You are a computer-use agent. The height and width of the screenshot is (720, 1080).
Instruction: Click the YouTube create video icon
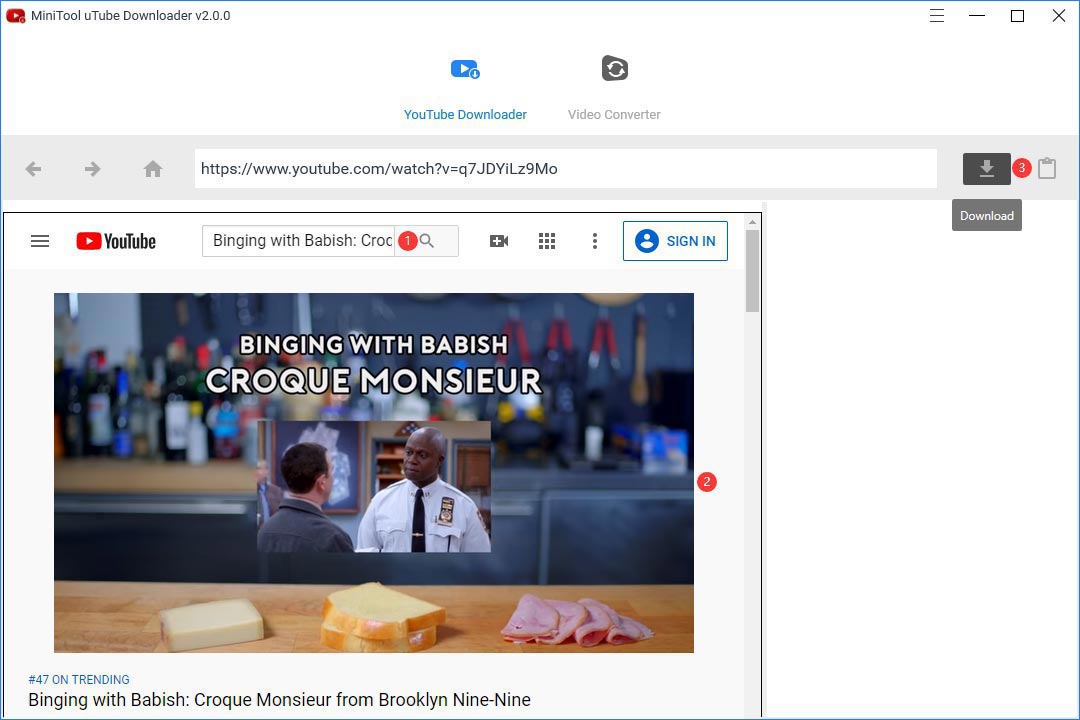499,241
